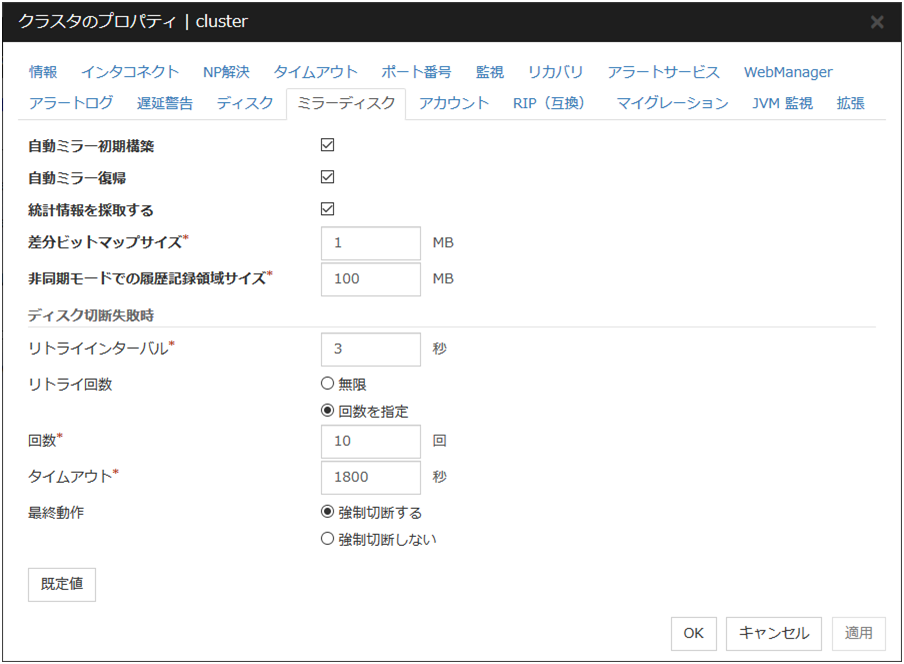Image resolution: width=904 pixels, height=664 pixels.
Task: Pick 強制切断しない radio option
Action: click(327, 539)
